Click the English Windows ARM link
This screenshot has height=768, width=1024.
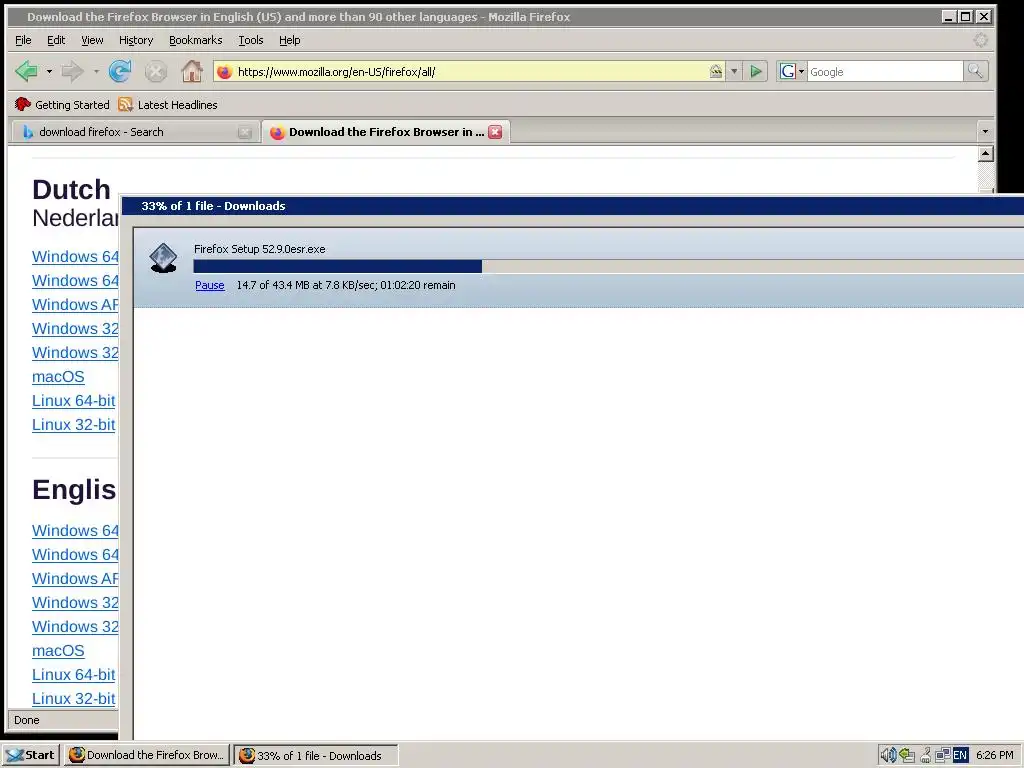(75, 579)
